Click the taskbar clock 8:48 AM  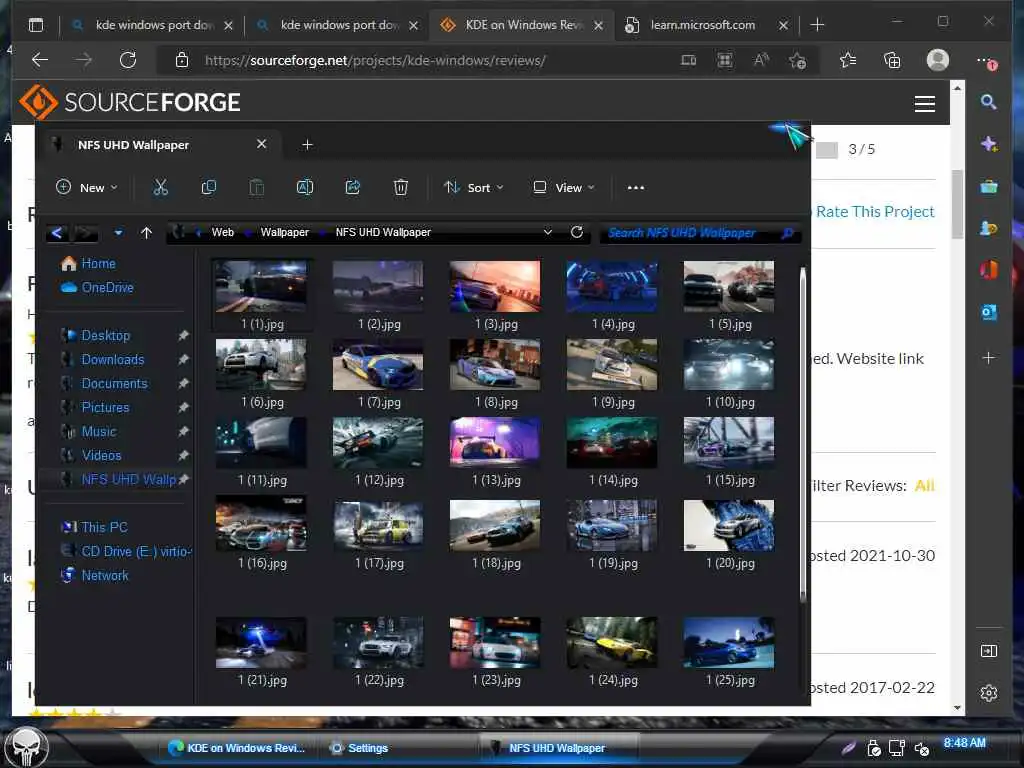(x=965, y=743)
